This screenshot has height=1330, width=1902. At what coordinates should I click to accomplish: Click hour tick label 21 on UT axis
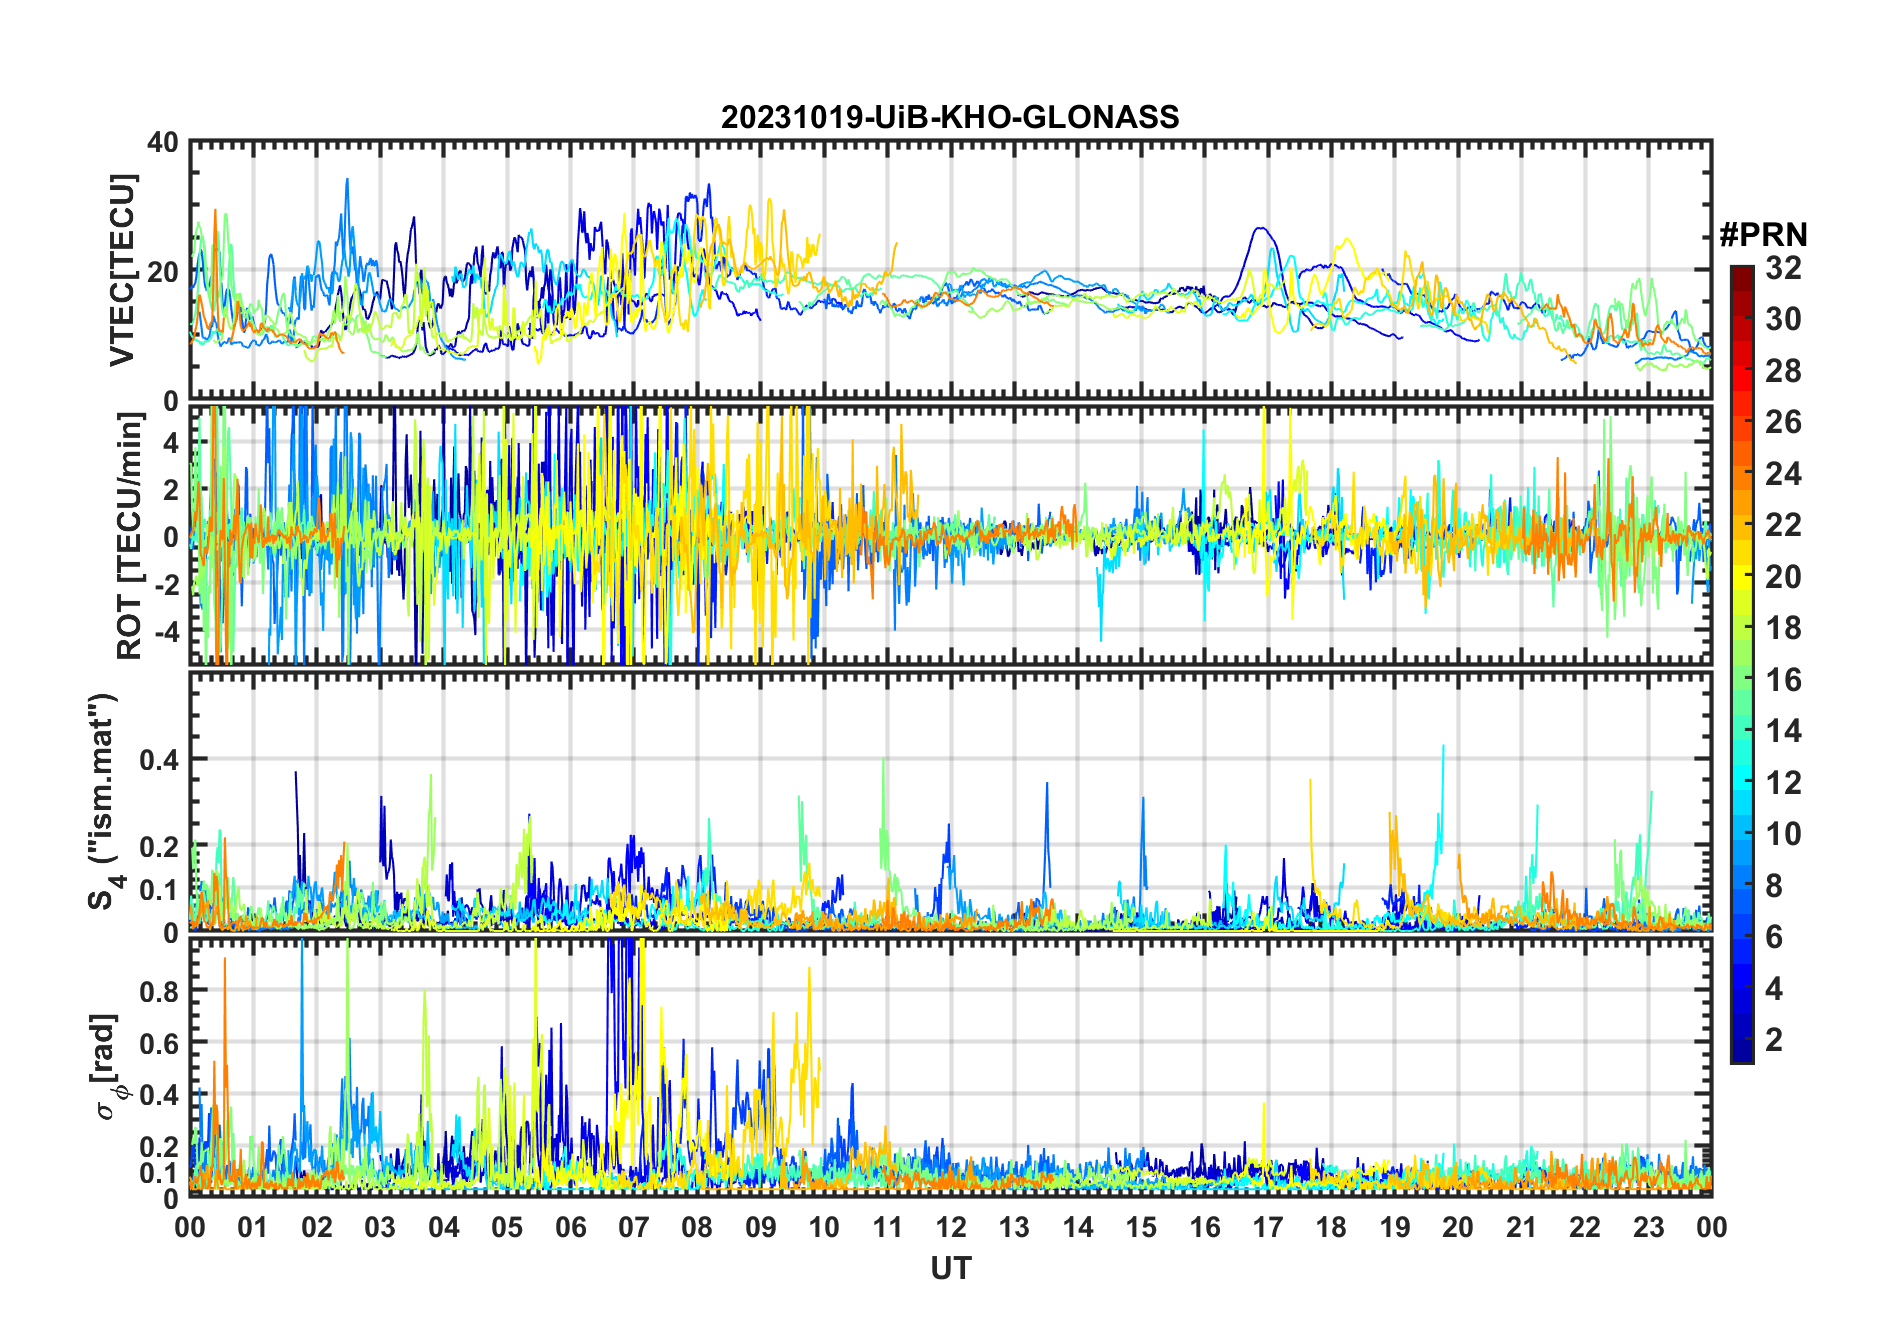pos(1521,1227)
